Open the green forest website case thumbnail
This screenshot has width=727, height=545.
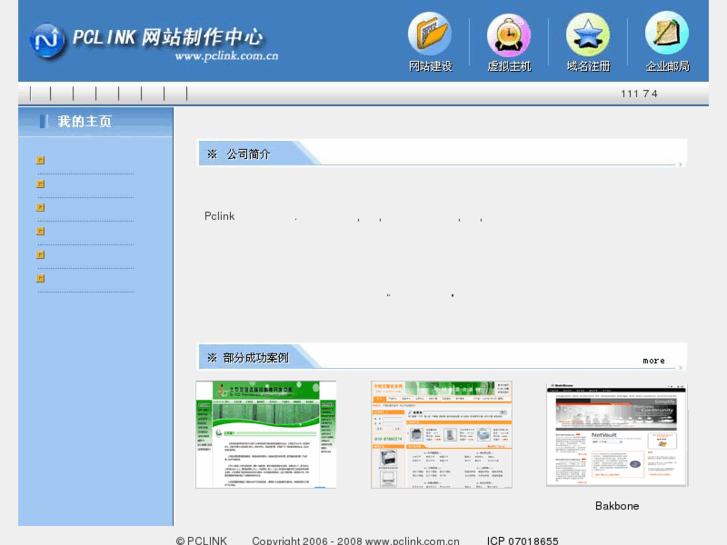(x=266, y=435)
